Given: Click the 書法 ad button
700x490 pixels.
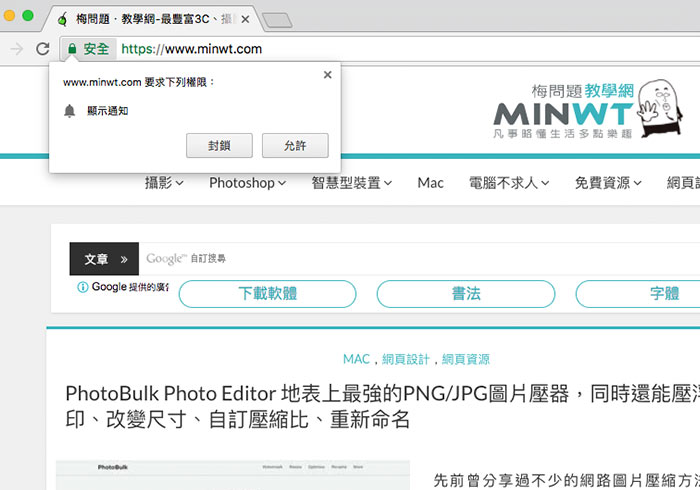Looking at the screenshot, I should [x=466, y=294].
